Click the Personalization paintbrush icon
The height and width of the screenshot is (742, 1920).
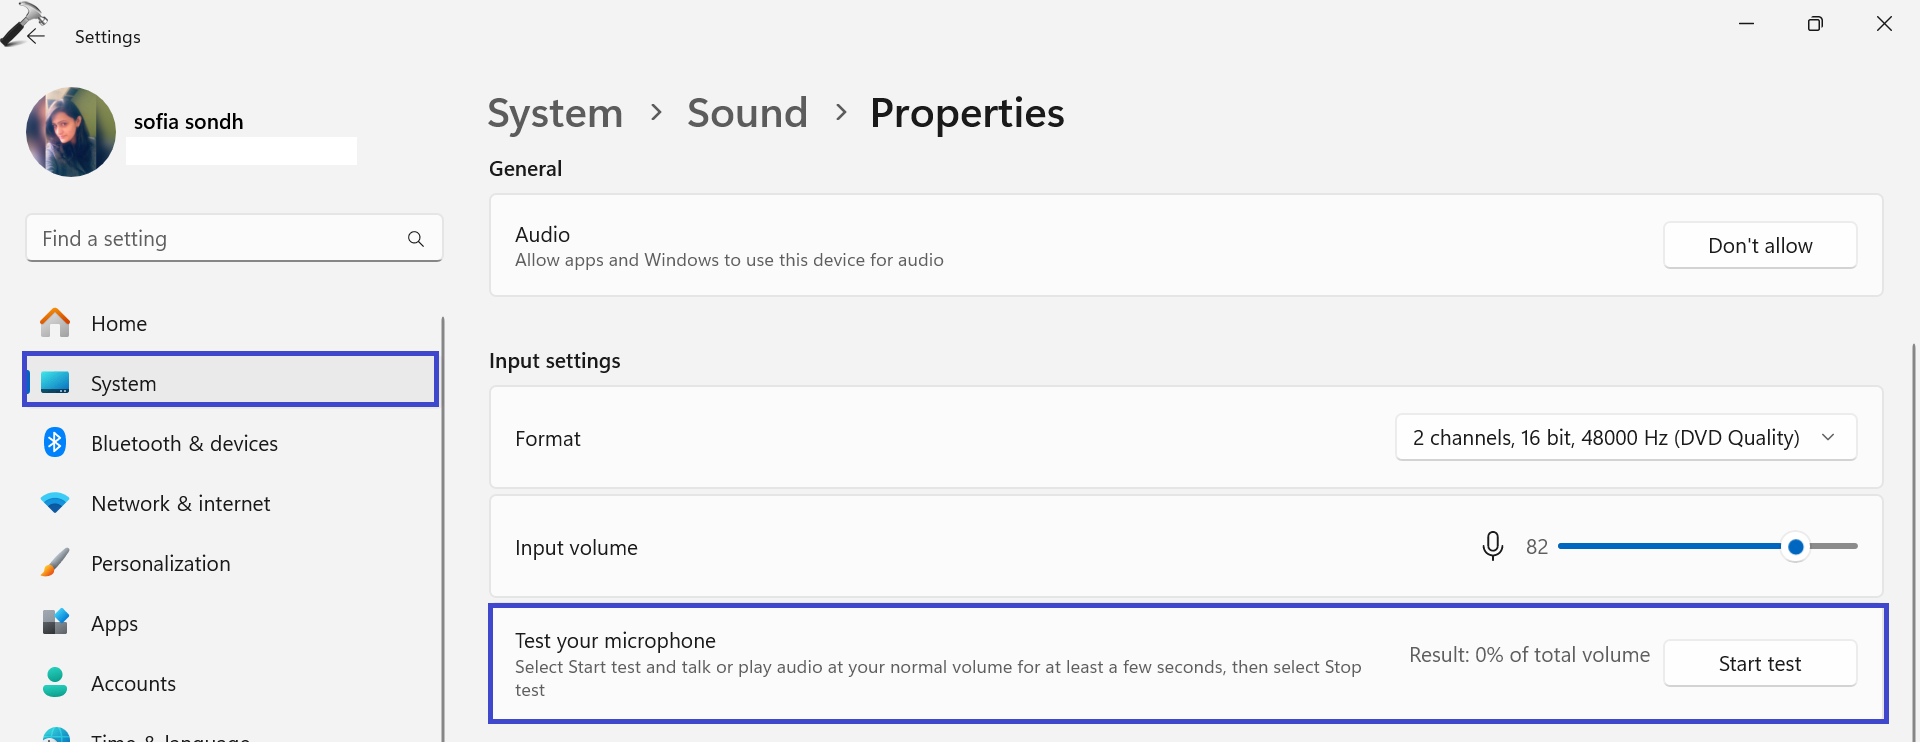[55, 563]
